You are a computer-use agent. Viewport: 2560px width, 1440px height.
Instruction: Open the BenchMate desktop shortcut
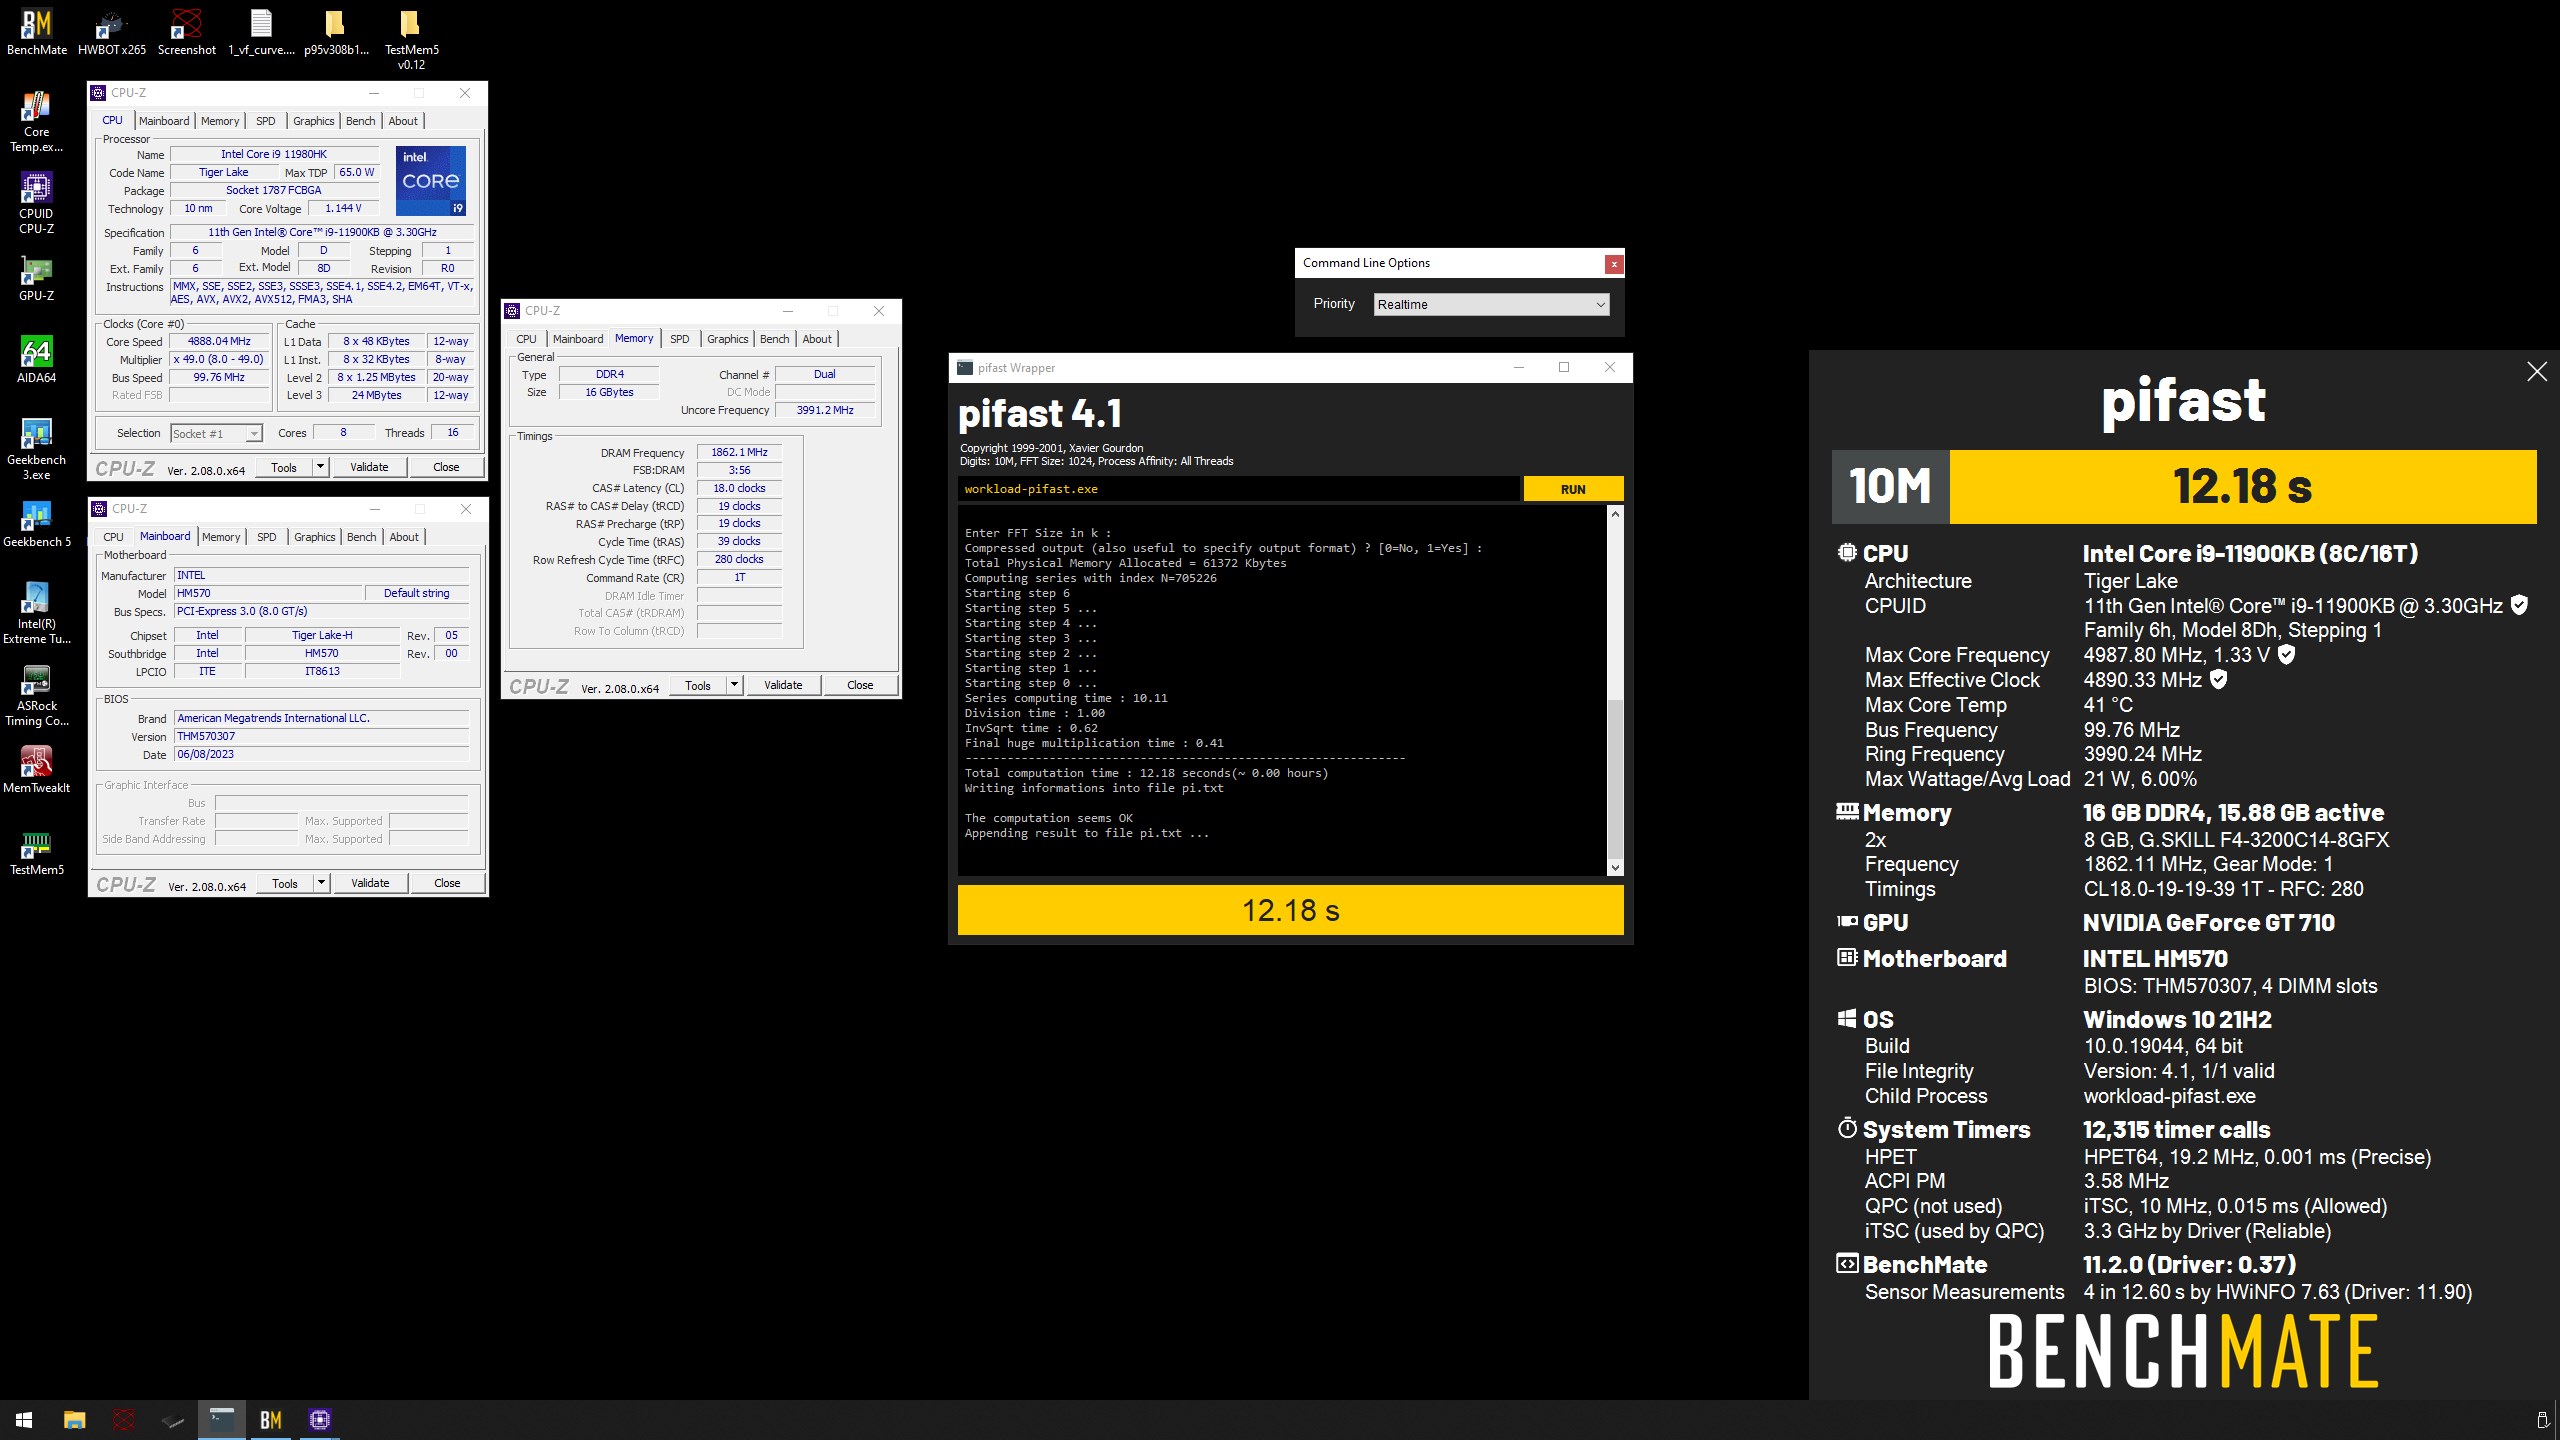coord(37,31)
